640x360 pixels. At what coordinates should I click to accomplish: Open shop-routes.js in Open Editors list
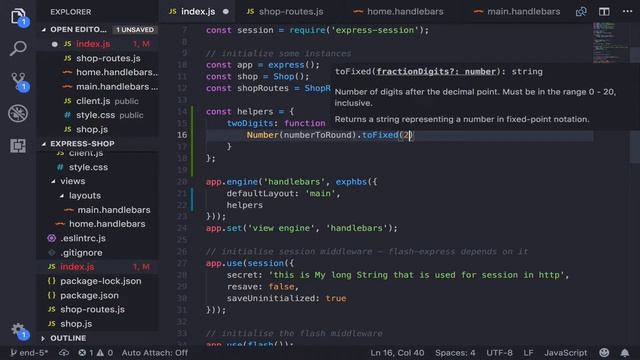click(x=98, y=58)
